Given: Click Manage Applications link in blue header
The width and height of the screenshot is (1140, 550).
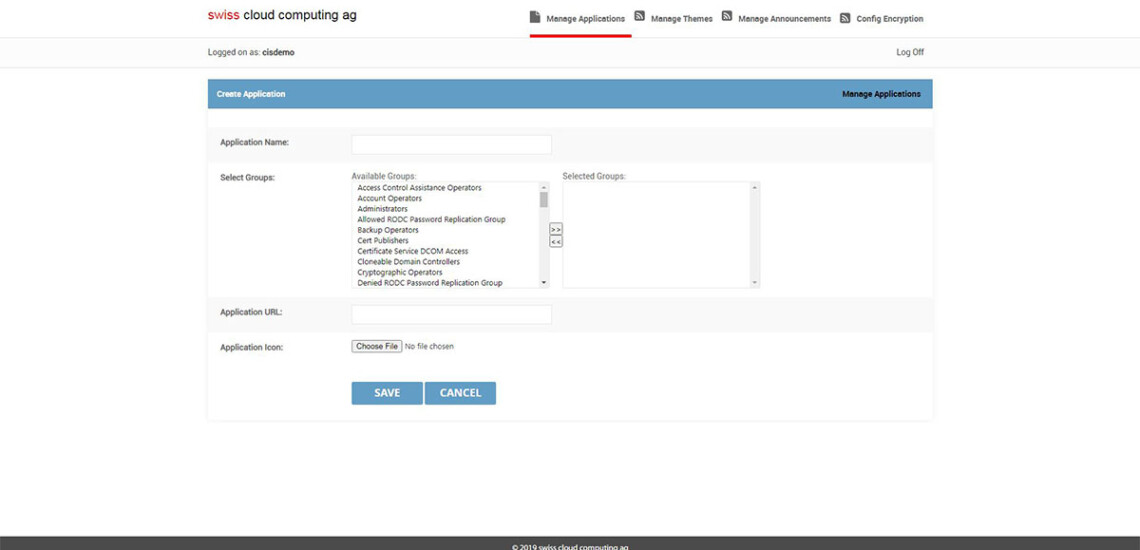Looking at the screenshot, I should point(881,94).
